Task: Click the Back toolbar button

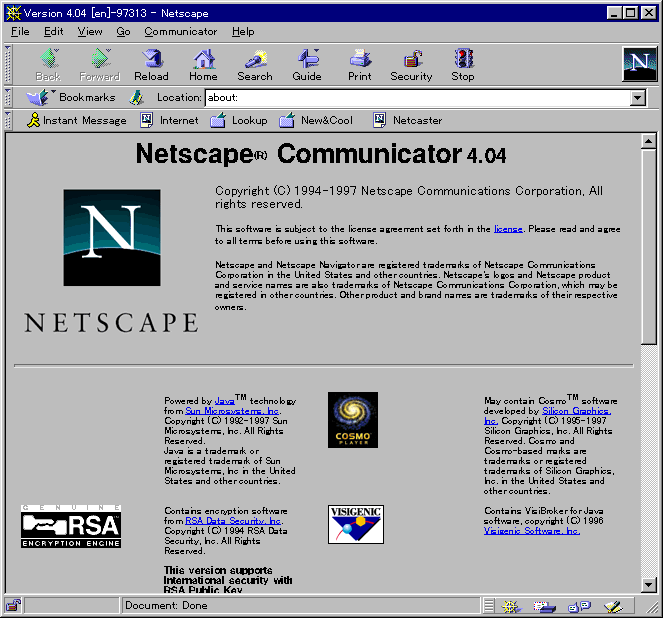Action: tap(48, 65)
